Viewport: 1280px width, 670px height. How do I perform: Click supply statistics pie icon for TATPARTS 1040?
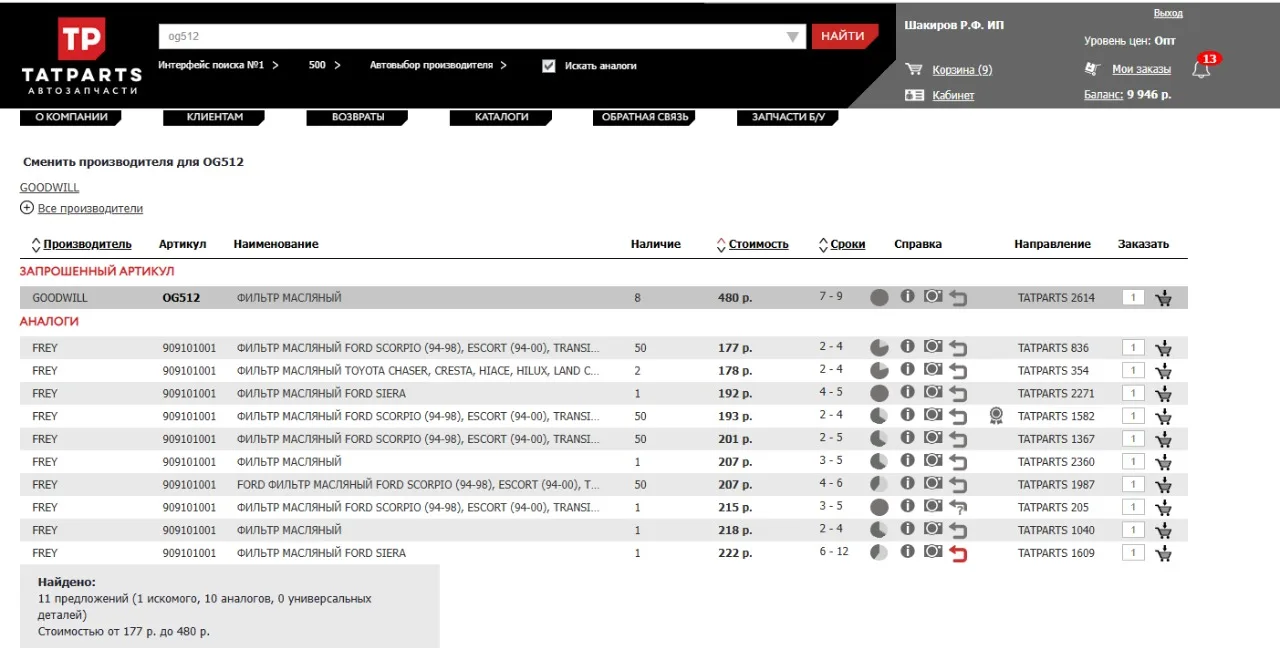pos(879,530)
